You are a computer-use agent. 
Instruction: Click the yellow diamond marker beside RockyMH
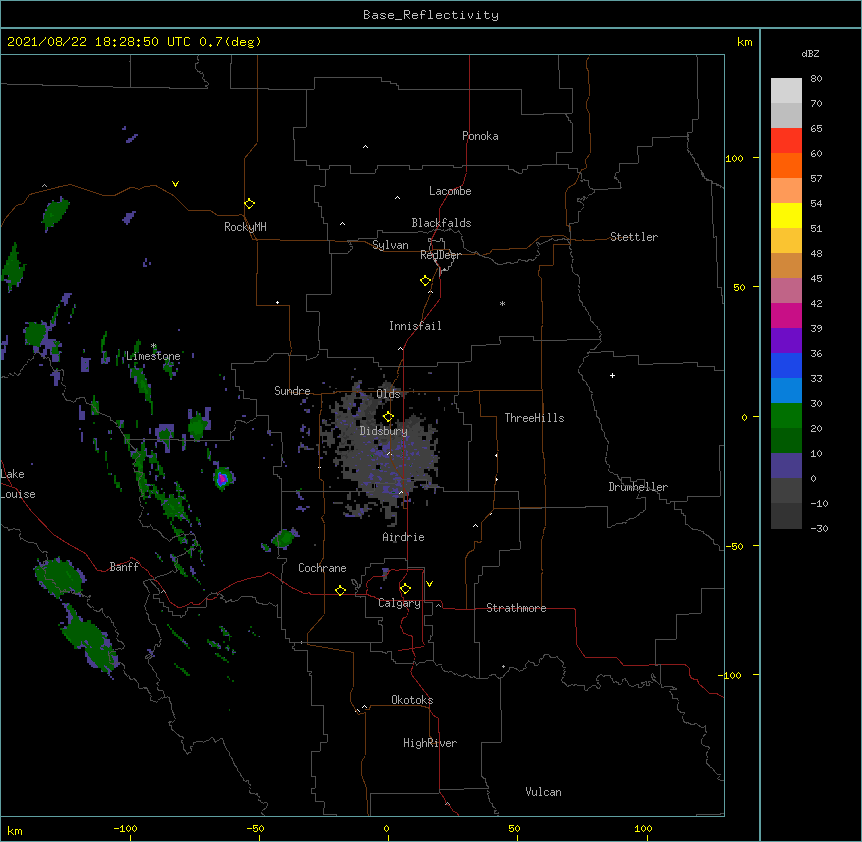(250, 204)
